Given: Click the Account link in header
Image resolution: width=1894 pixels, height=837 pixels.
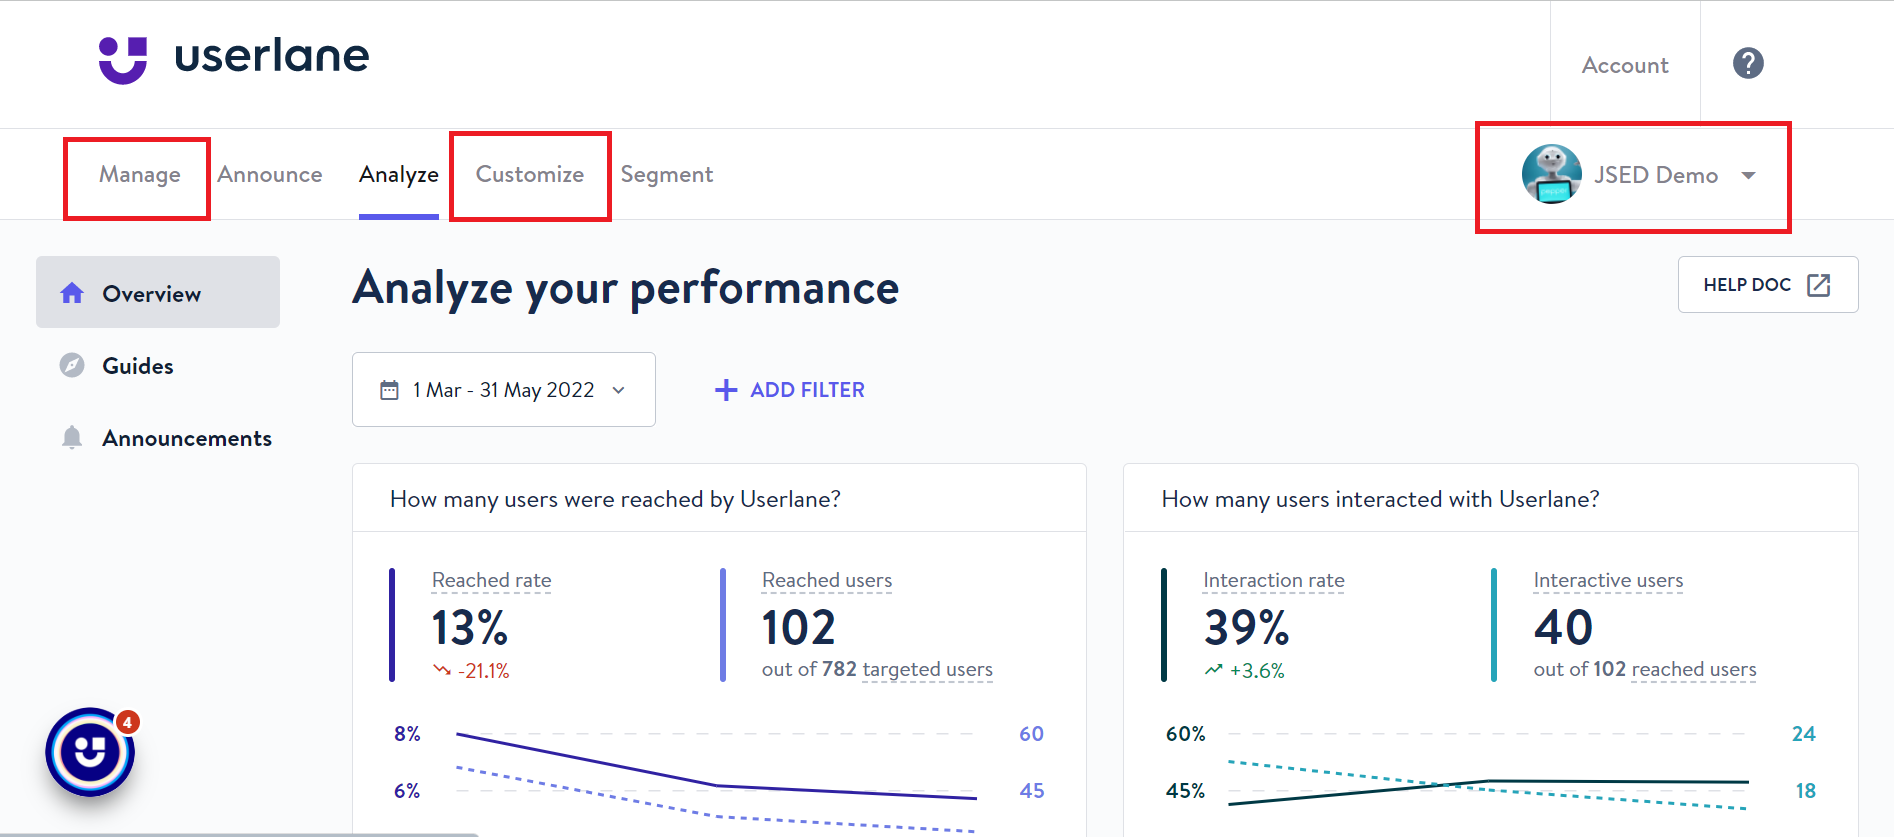Looking at the screenshot, I should (1624, 66).
